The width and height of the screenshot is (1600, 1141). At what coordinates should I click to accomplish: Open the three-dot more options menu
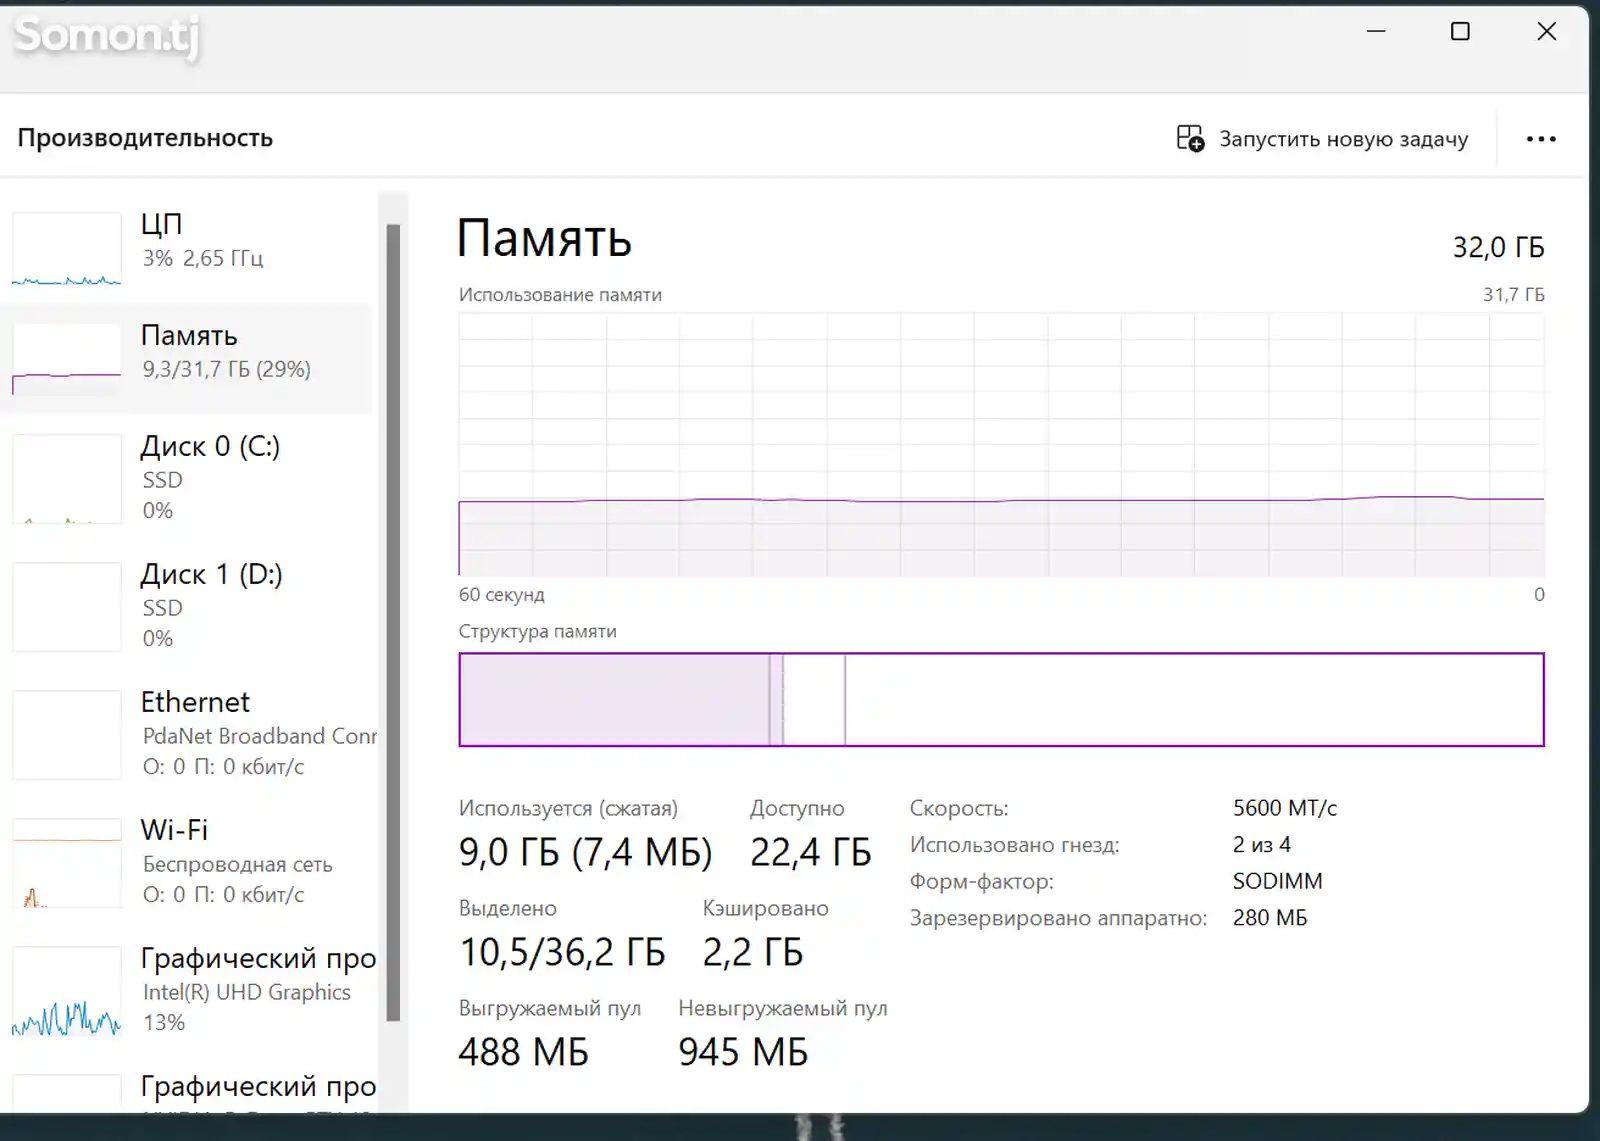1541,139
